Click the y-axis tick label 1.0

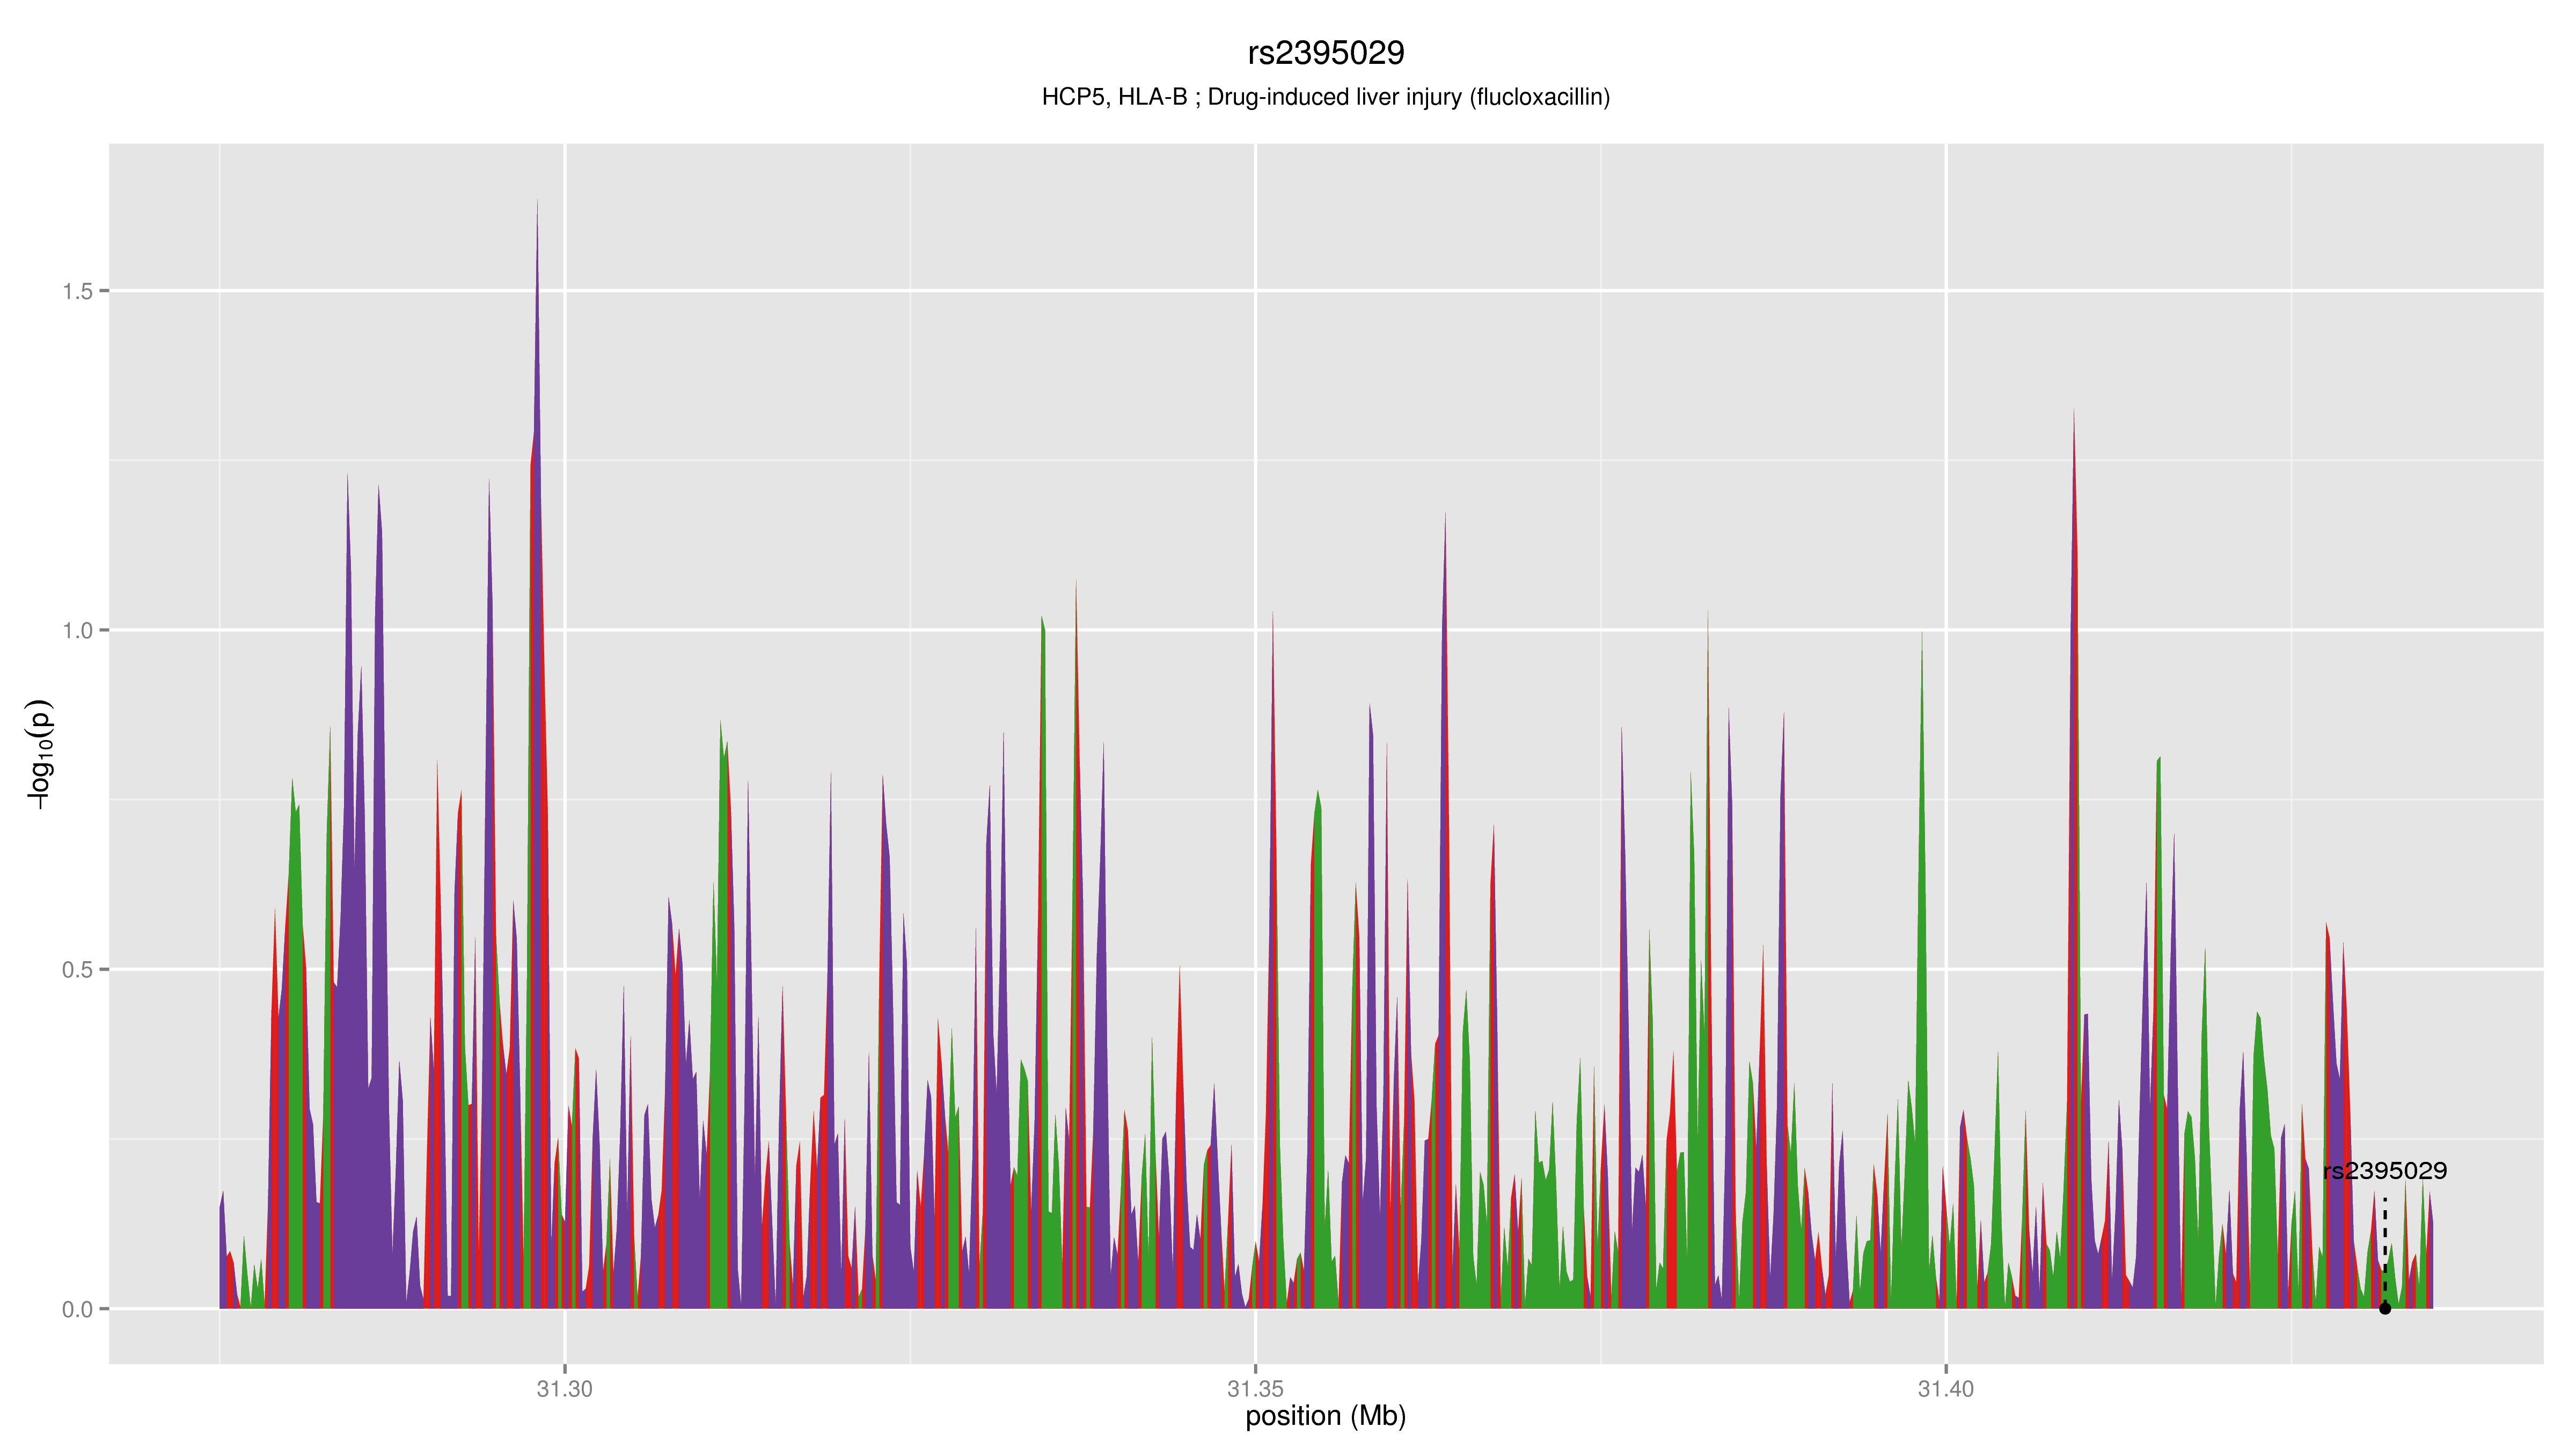click(x=77, y=630)
